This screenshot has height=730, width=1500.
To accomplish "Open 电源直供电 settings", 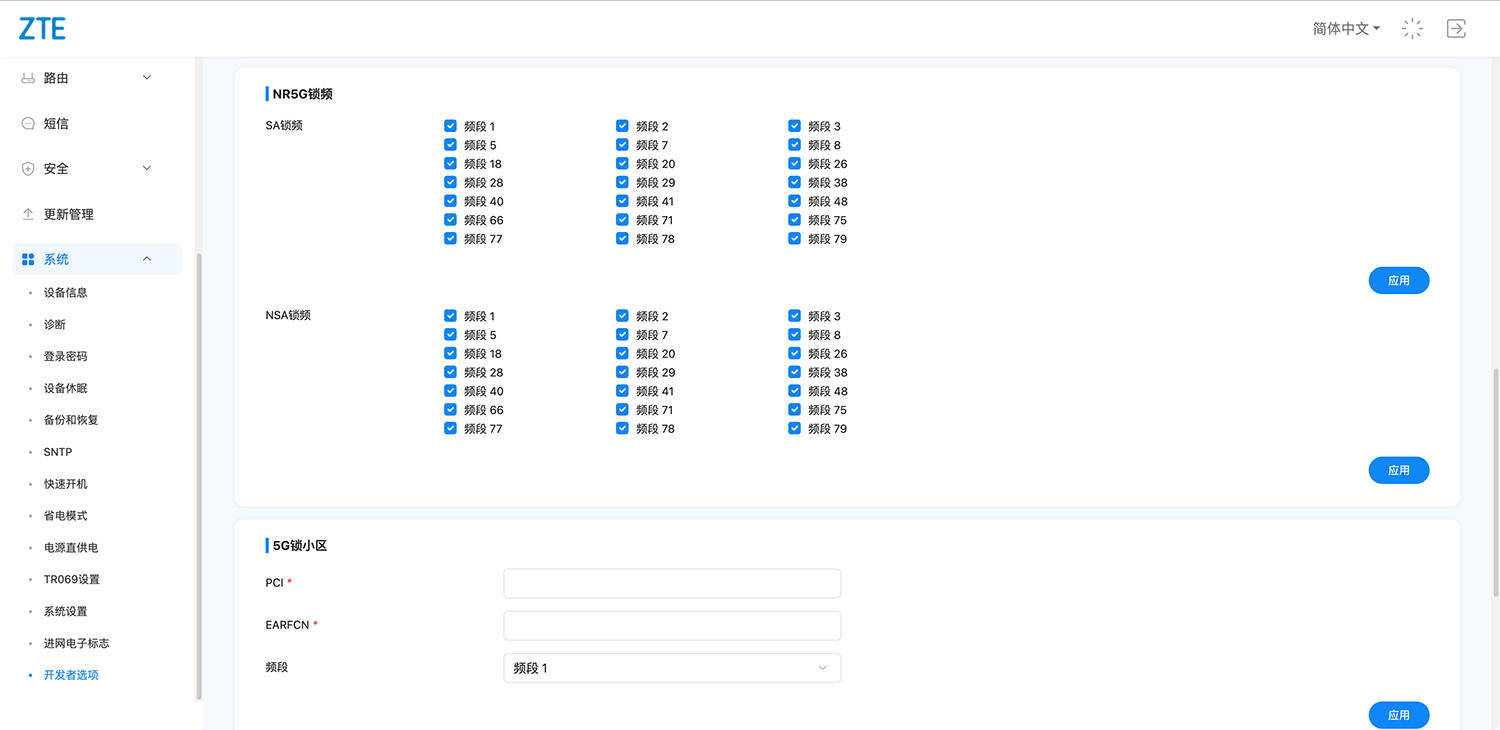I will (71, 548).
